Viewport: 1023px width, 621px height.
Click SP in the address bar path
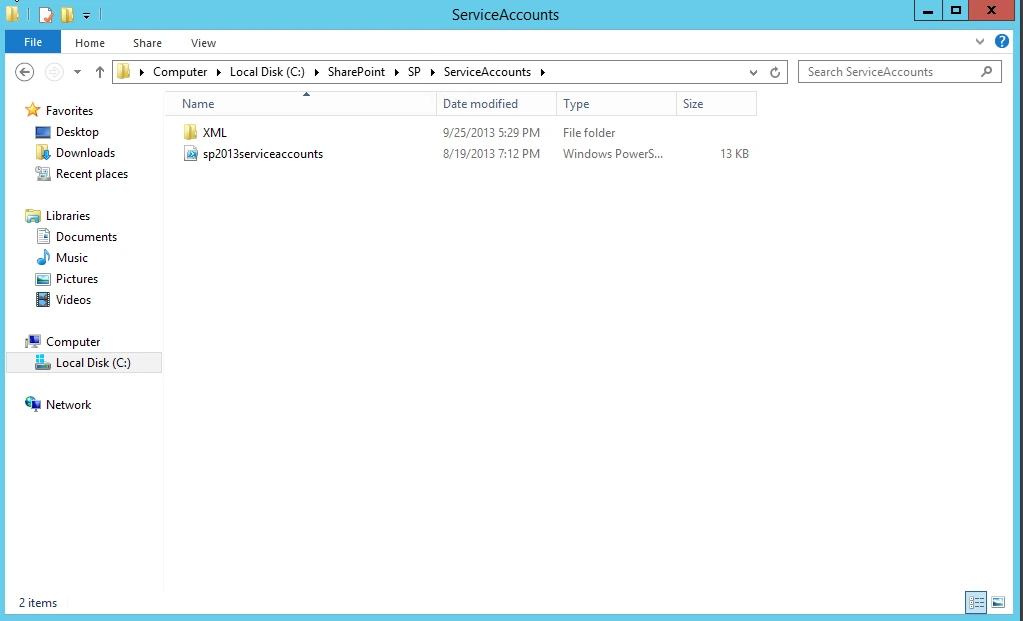coord(414,72)
